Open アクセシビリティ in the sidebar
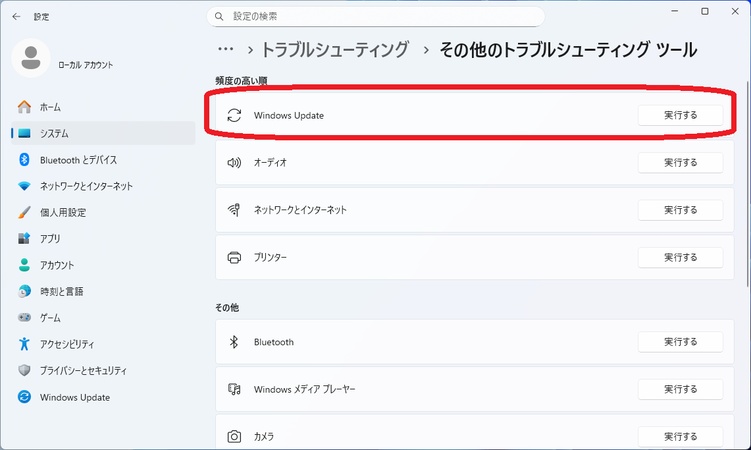 103,344
